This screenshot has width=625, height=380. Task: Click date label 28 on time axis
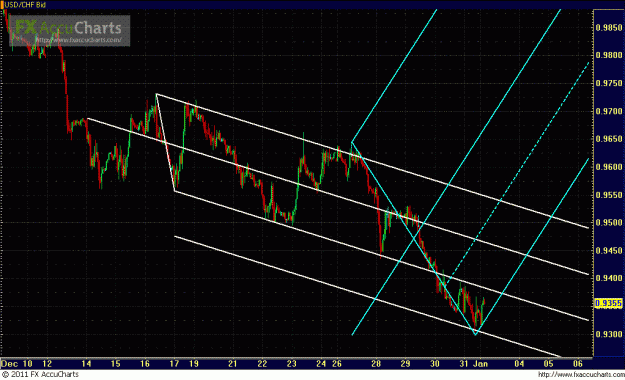pyautogui.click(x=376, y=364)
